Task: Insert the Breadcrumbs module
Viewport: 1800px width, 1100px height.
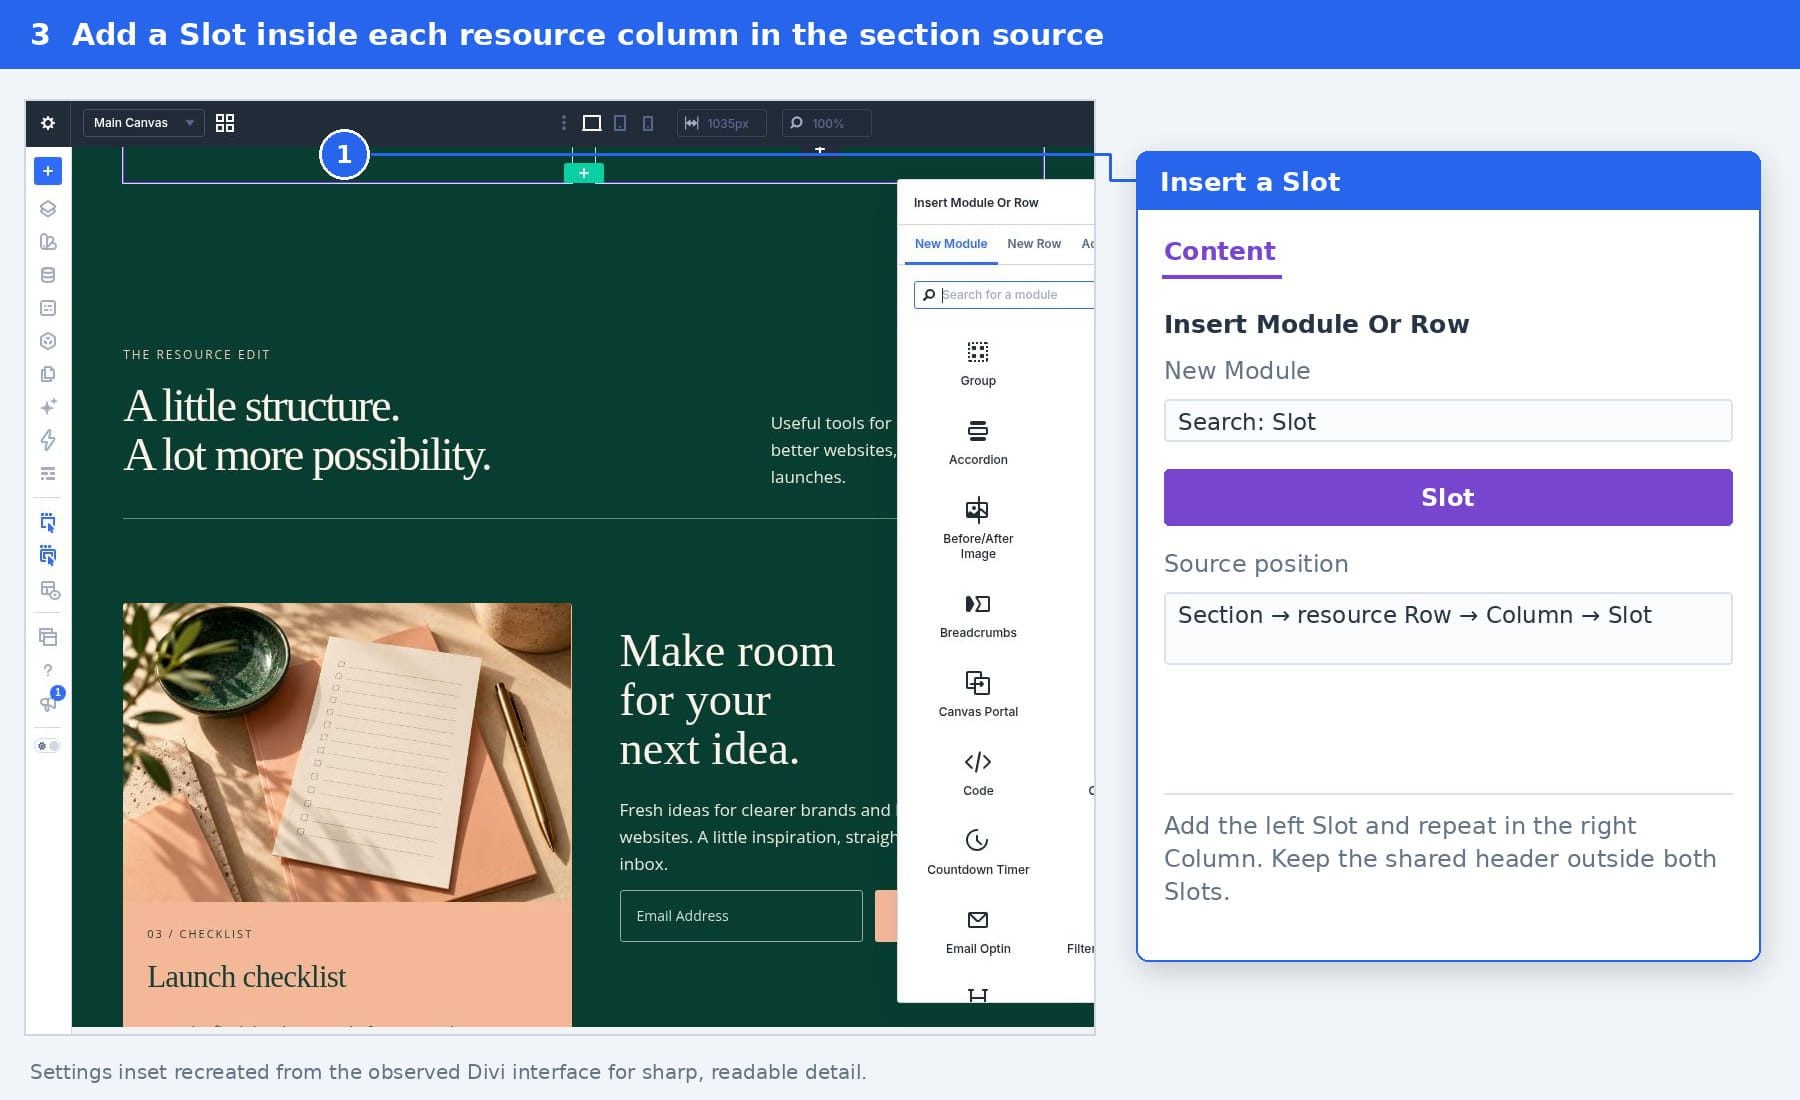Action: pos(978,616)
